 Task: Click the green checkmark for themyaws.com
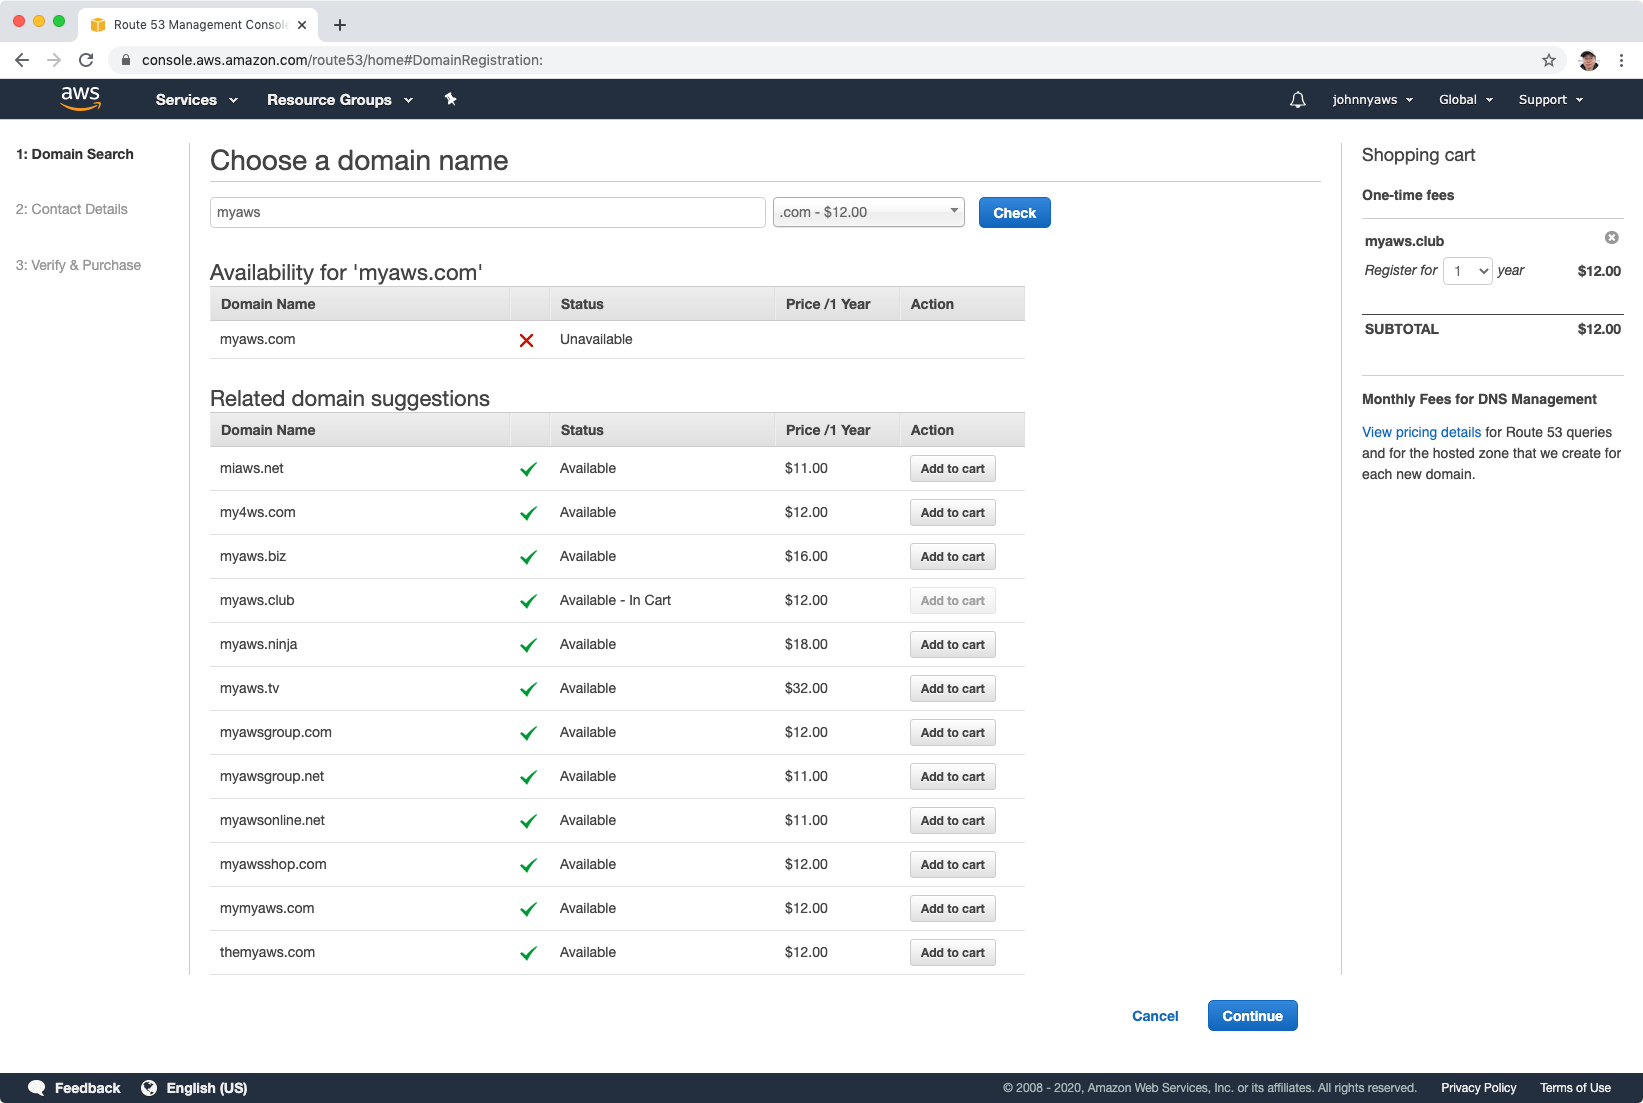point(528,953)
